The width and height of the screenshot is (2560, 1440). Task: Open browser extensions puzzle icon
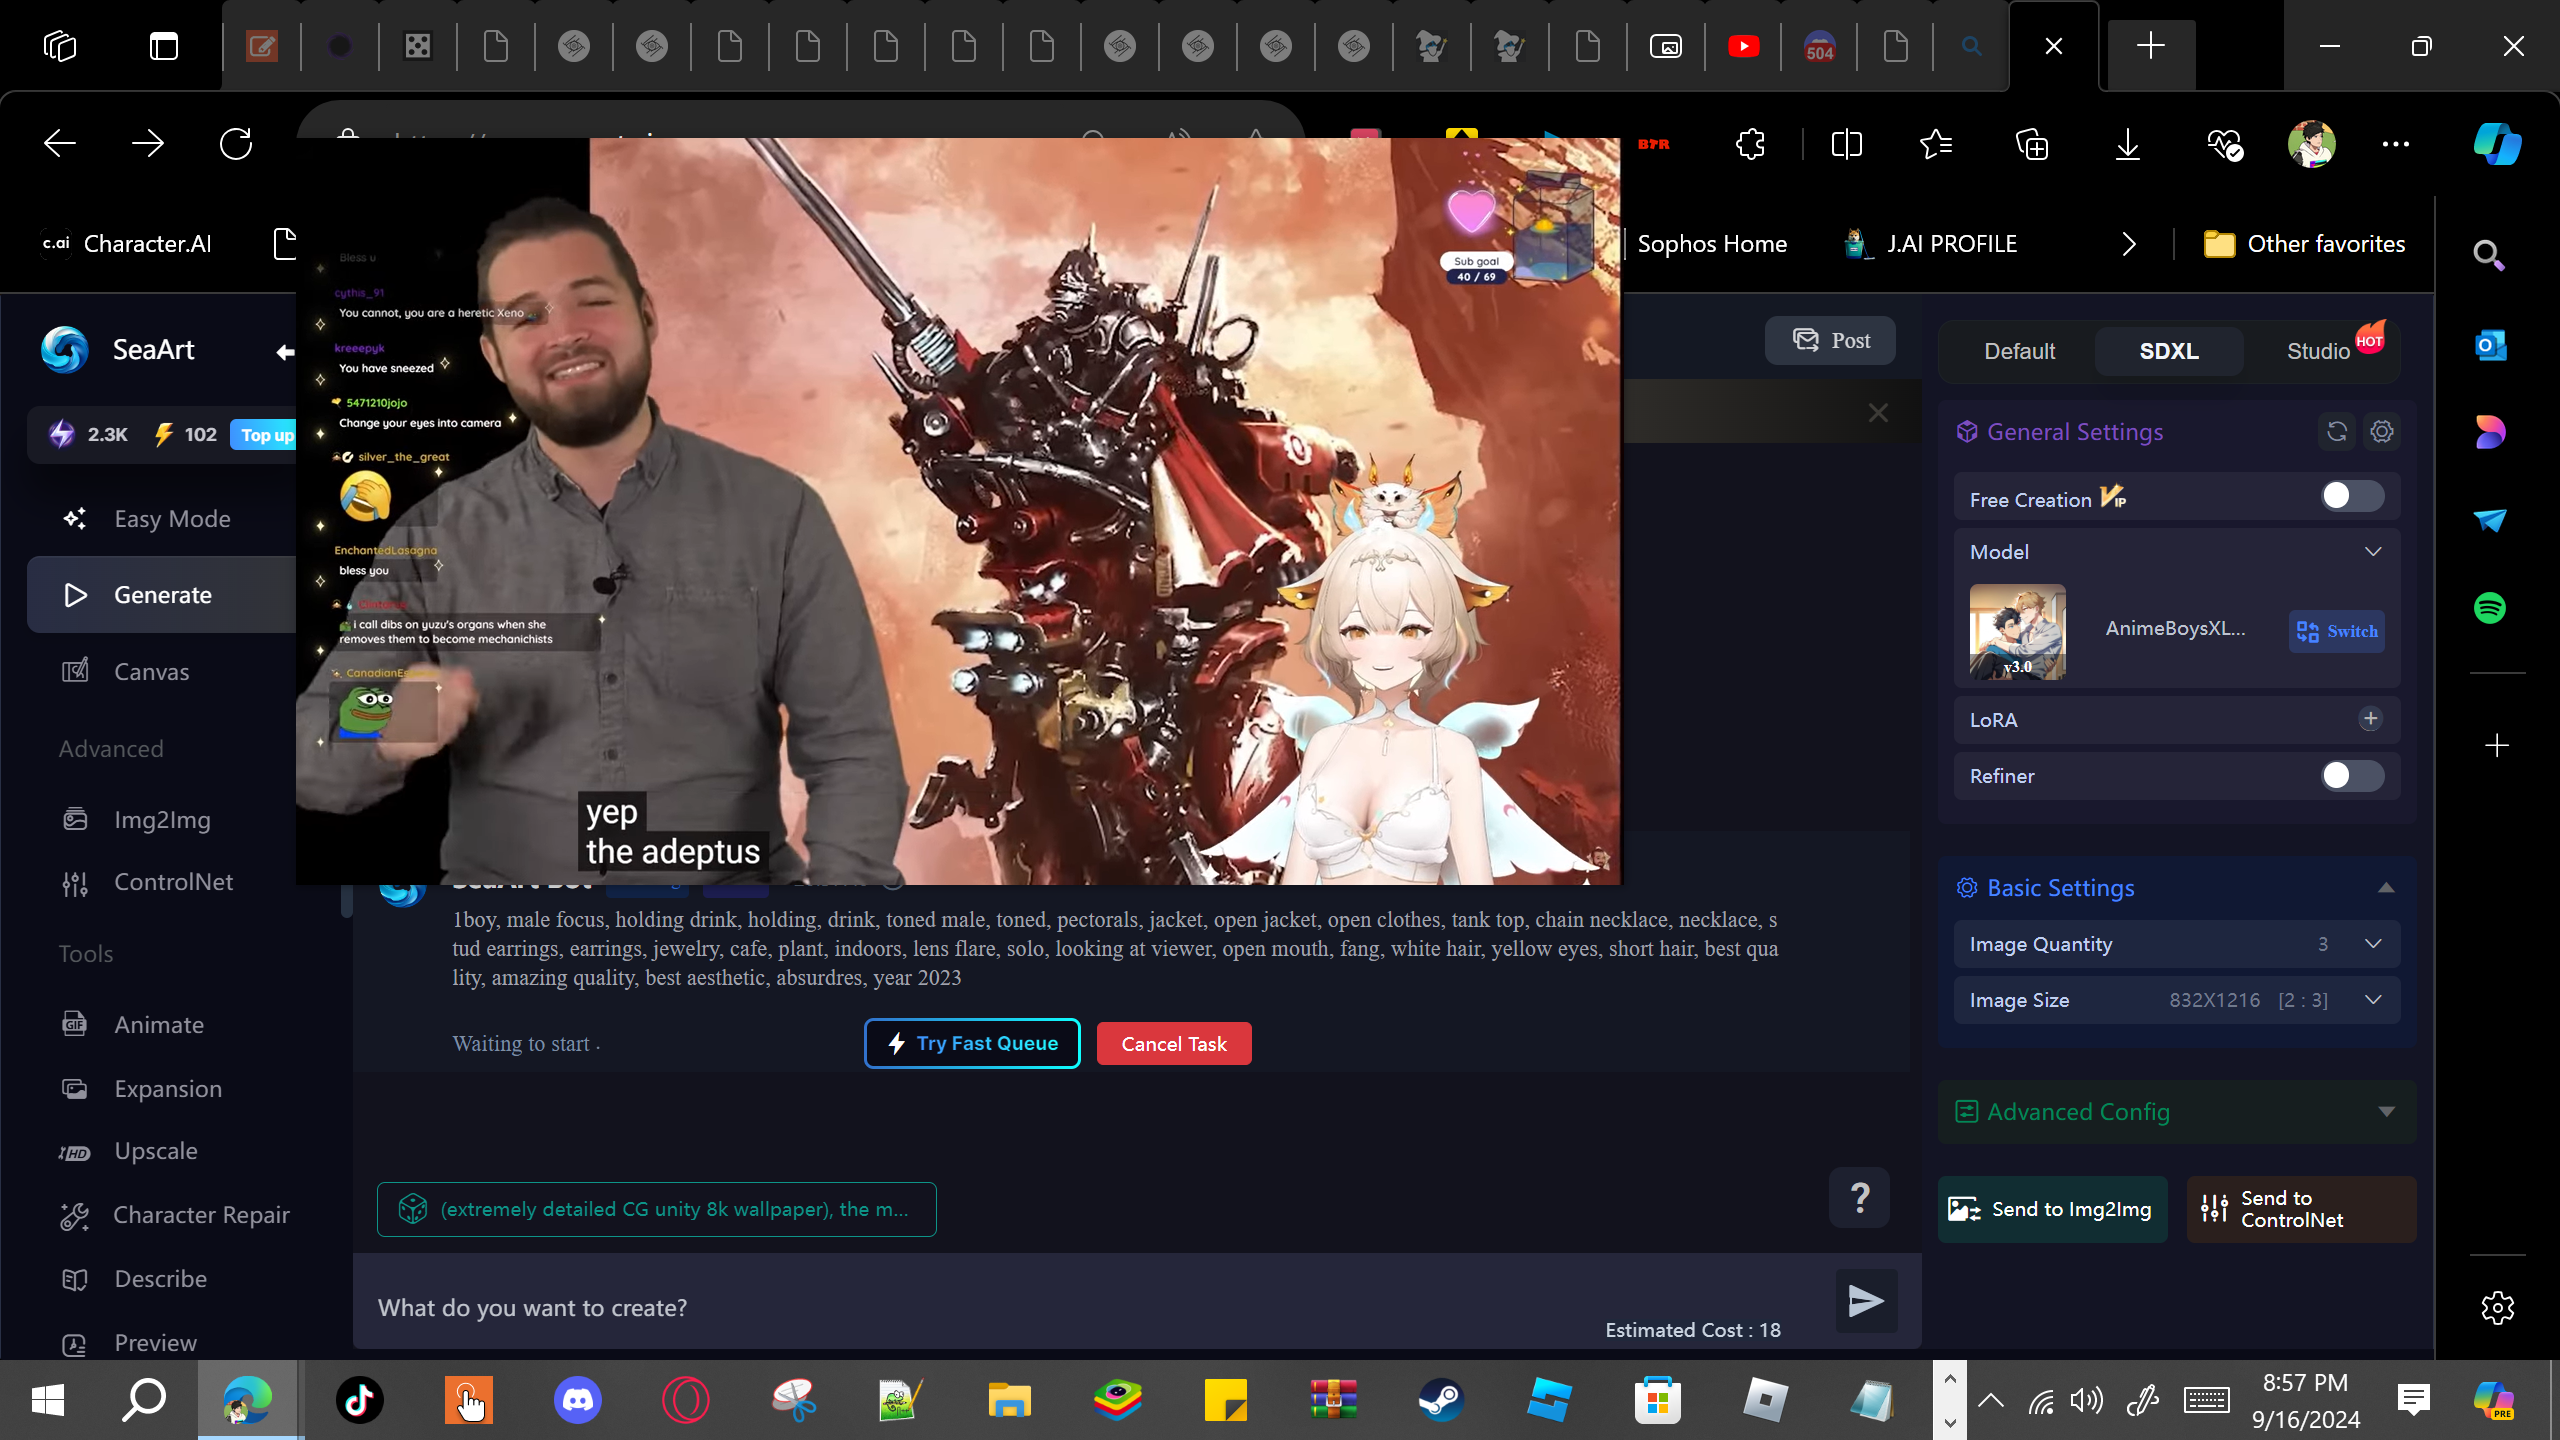[1751, 145]
